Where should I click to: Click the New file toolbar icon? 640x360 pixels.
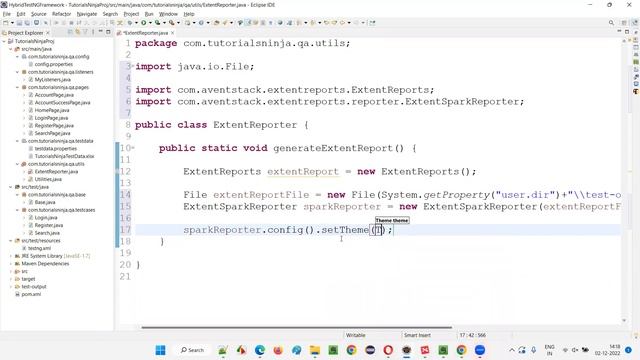[6, 23]
